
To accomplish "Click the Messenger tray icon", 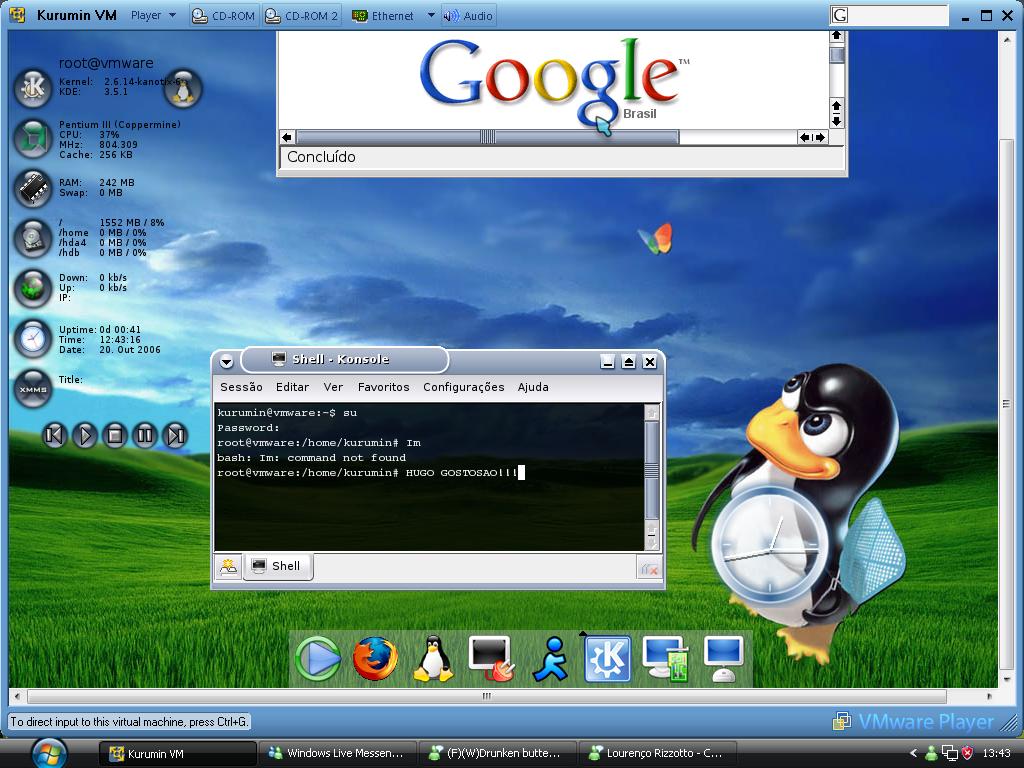I will point(931,754).
